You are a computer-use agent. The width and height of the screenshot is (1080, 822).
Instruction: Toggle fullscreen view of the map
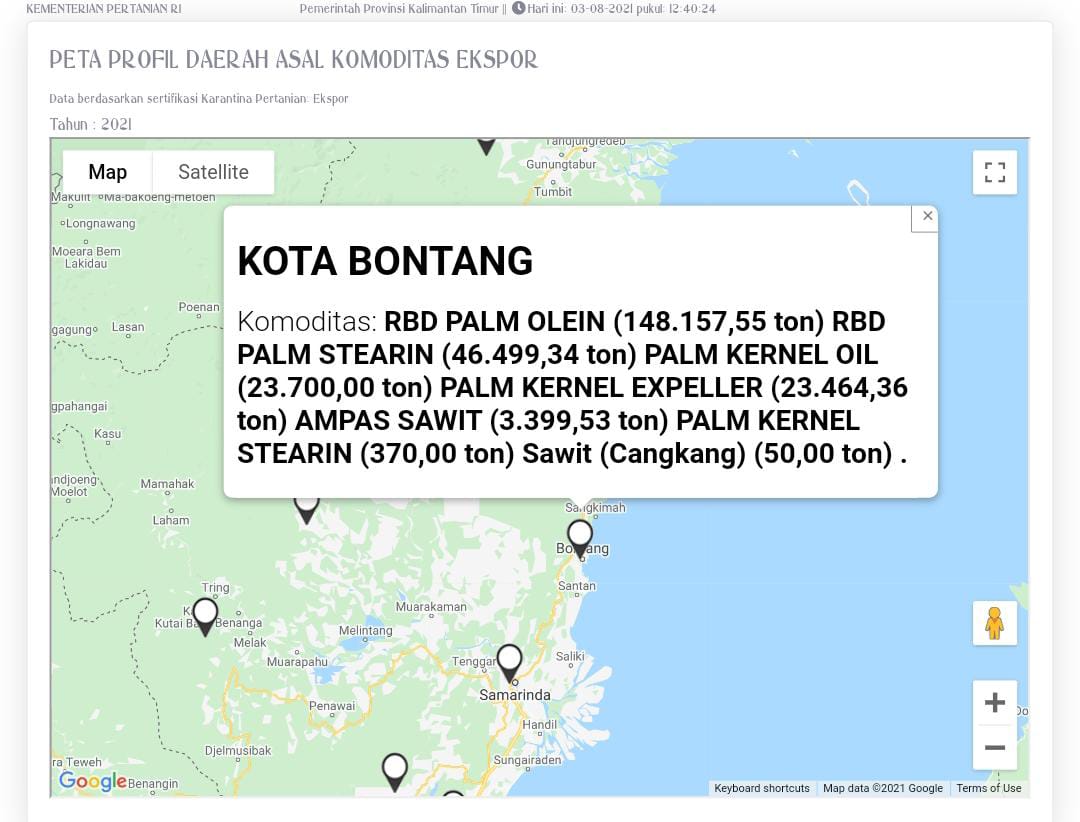pyautogui.click(x=994, y=172)
